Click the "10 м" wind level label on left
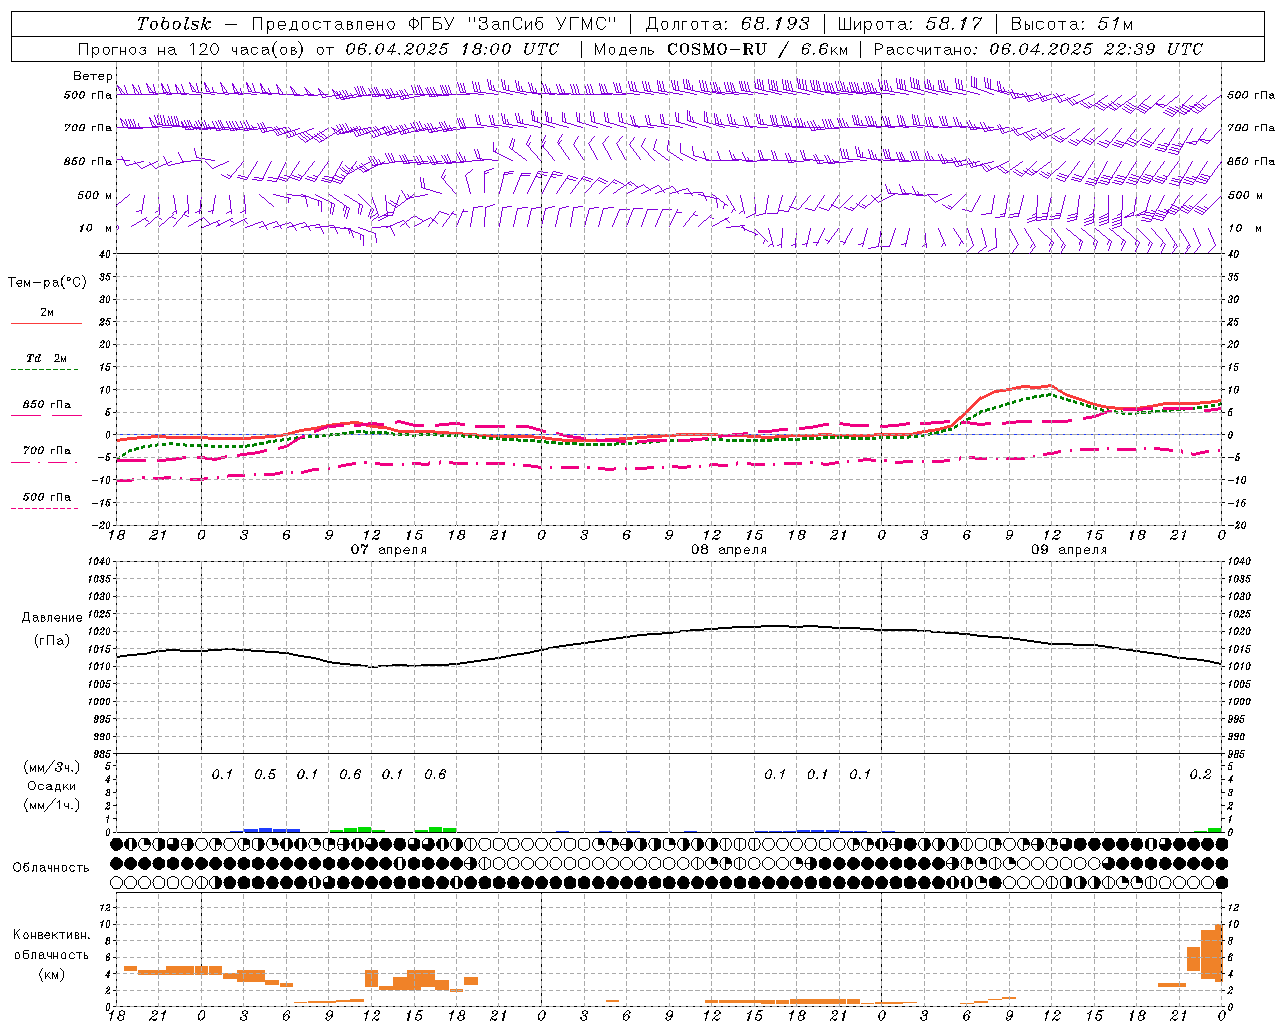Image resolution: width=1280 pixels, height=1024 pixels. [x=96, y=228]
